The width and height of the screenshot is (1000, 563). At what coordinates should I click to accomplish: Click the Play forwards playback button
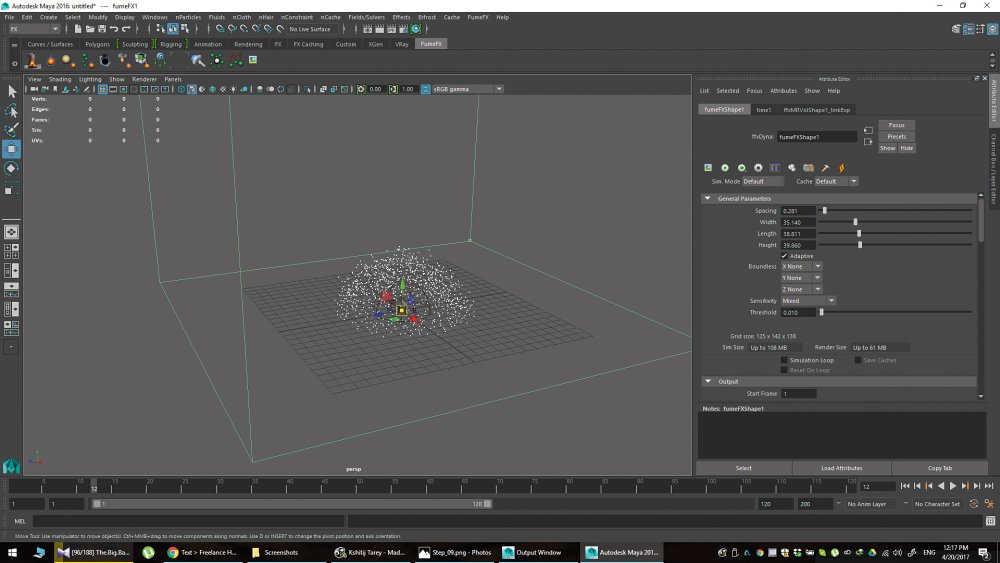pyautogui.click(x=953, y=486)
